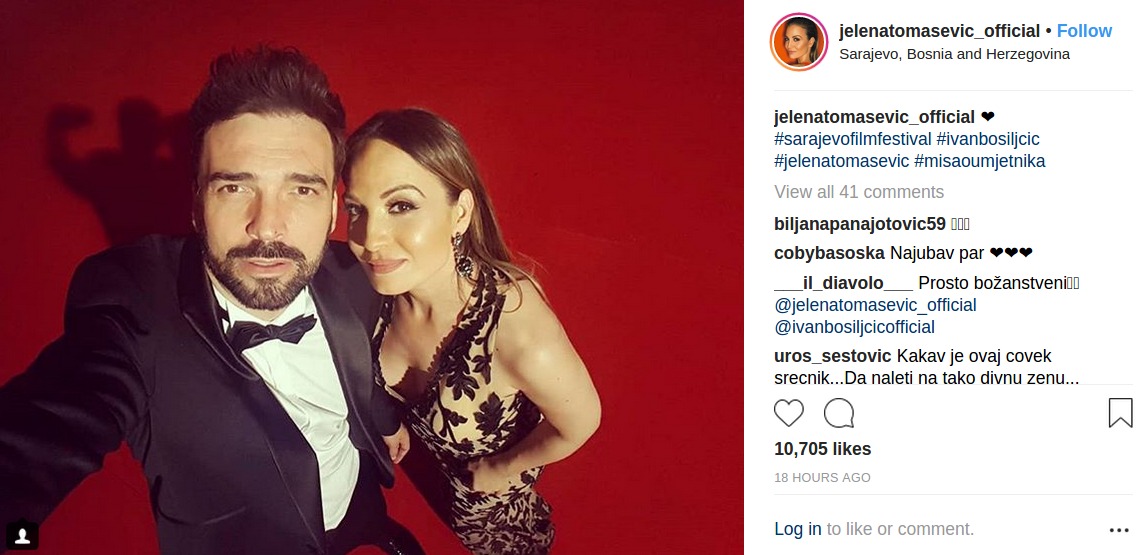Save post with bookmark icon
The width and height of the screenshot is (1137, 555).
[x=1120, y=413]
